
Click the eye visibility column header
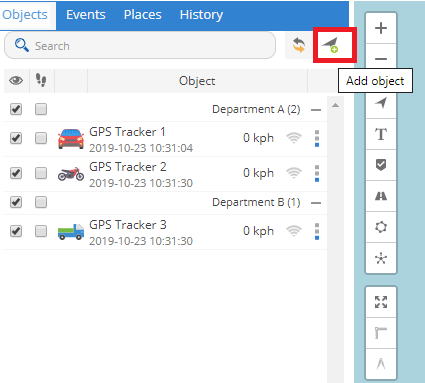click(16, 81)
